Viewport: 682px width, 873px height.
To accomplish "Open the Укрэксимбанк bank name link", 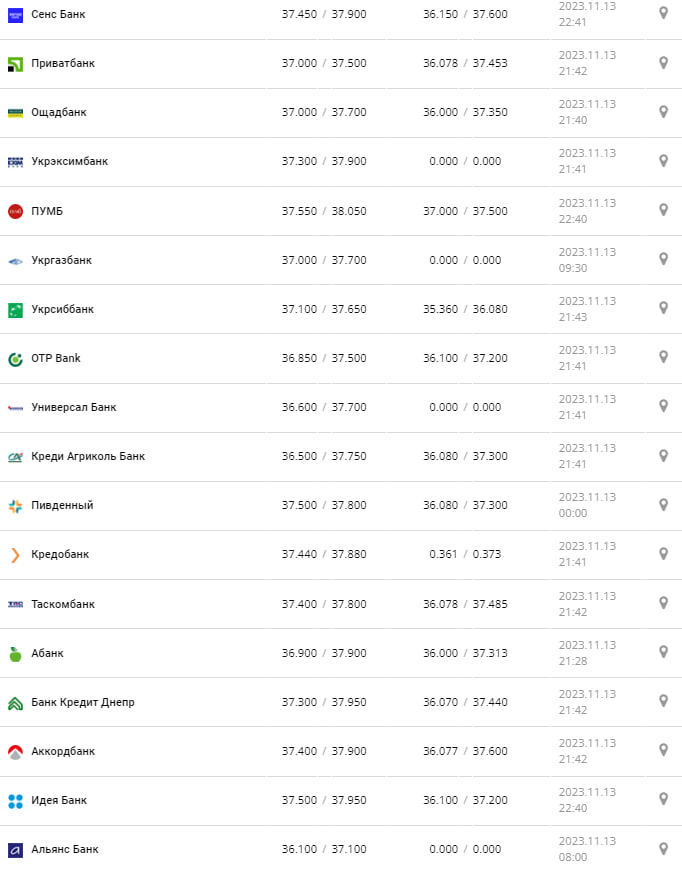I will [x=70, y=161].
